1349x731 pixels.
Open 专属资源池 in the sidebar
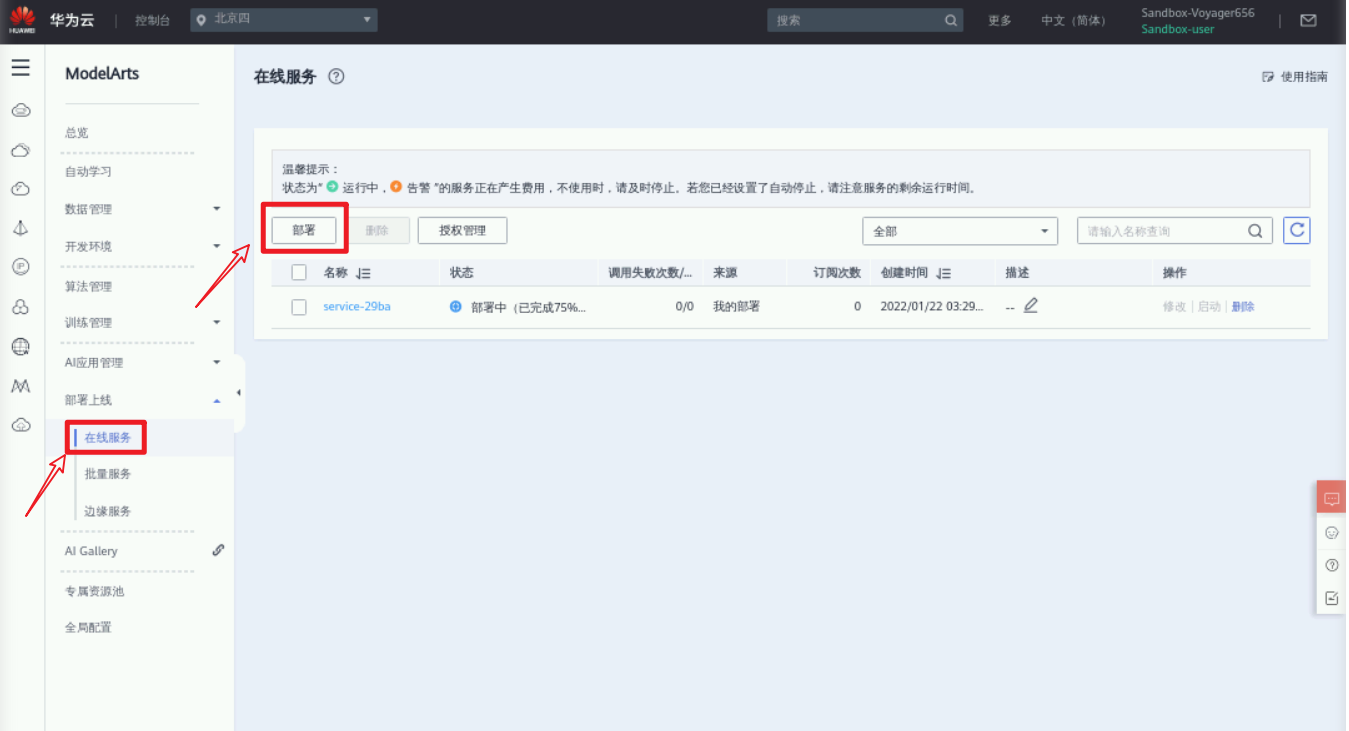[x=94, y=591]
